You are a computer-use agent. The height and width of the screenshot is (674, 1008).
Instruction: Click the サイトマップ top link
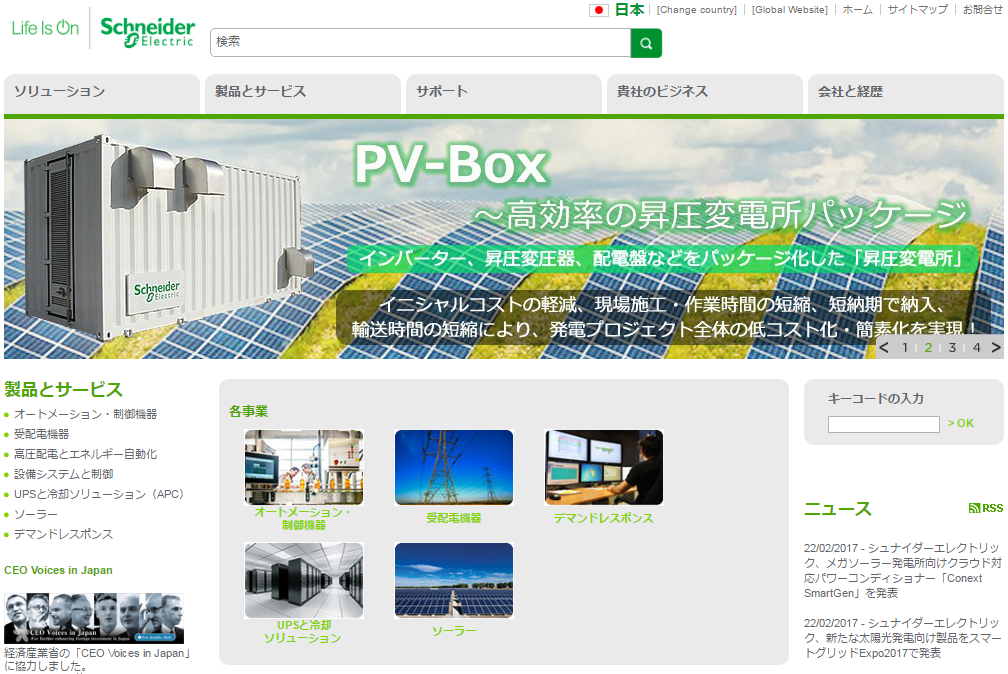917,10
